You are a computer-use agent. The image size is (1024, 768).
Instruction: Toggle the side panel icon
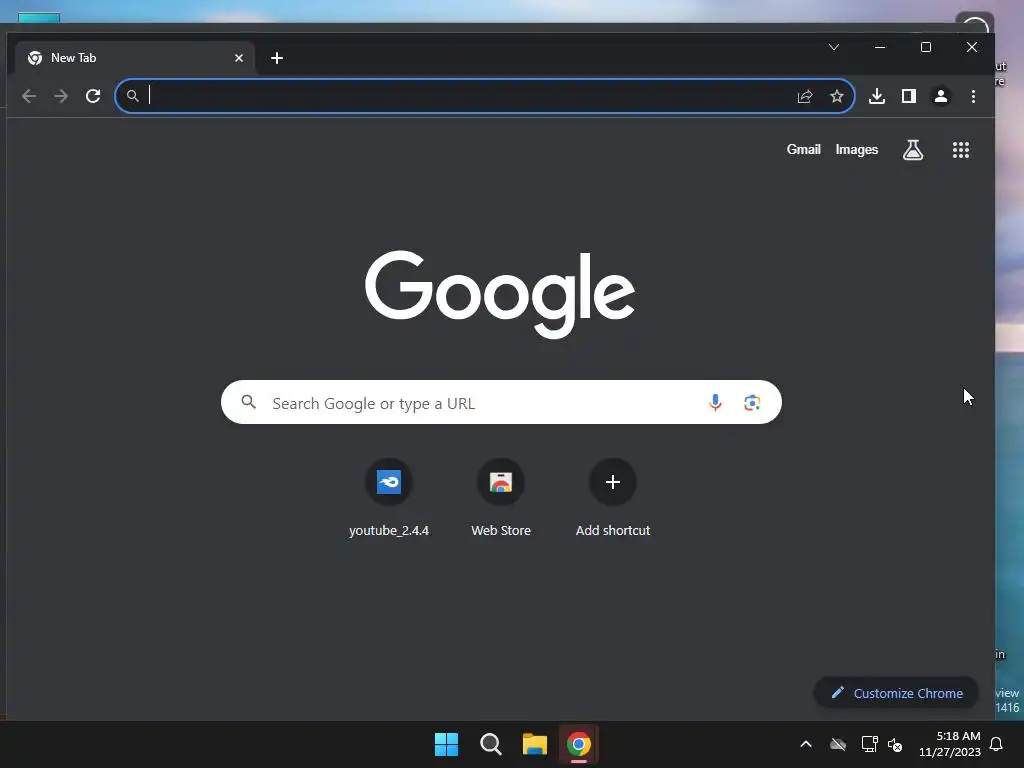(908, 96)
